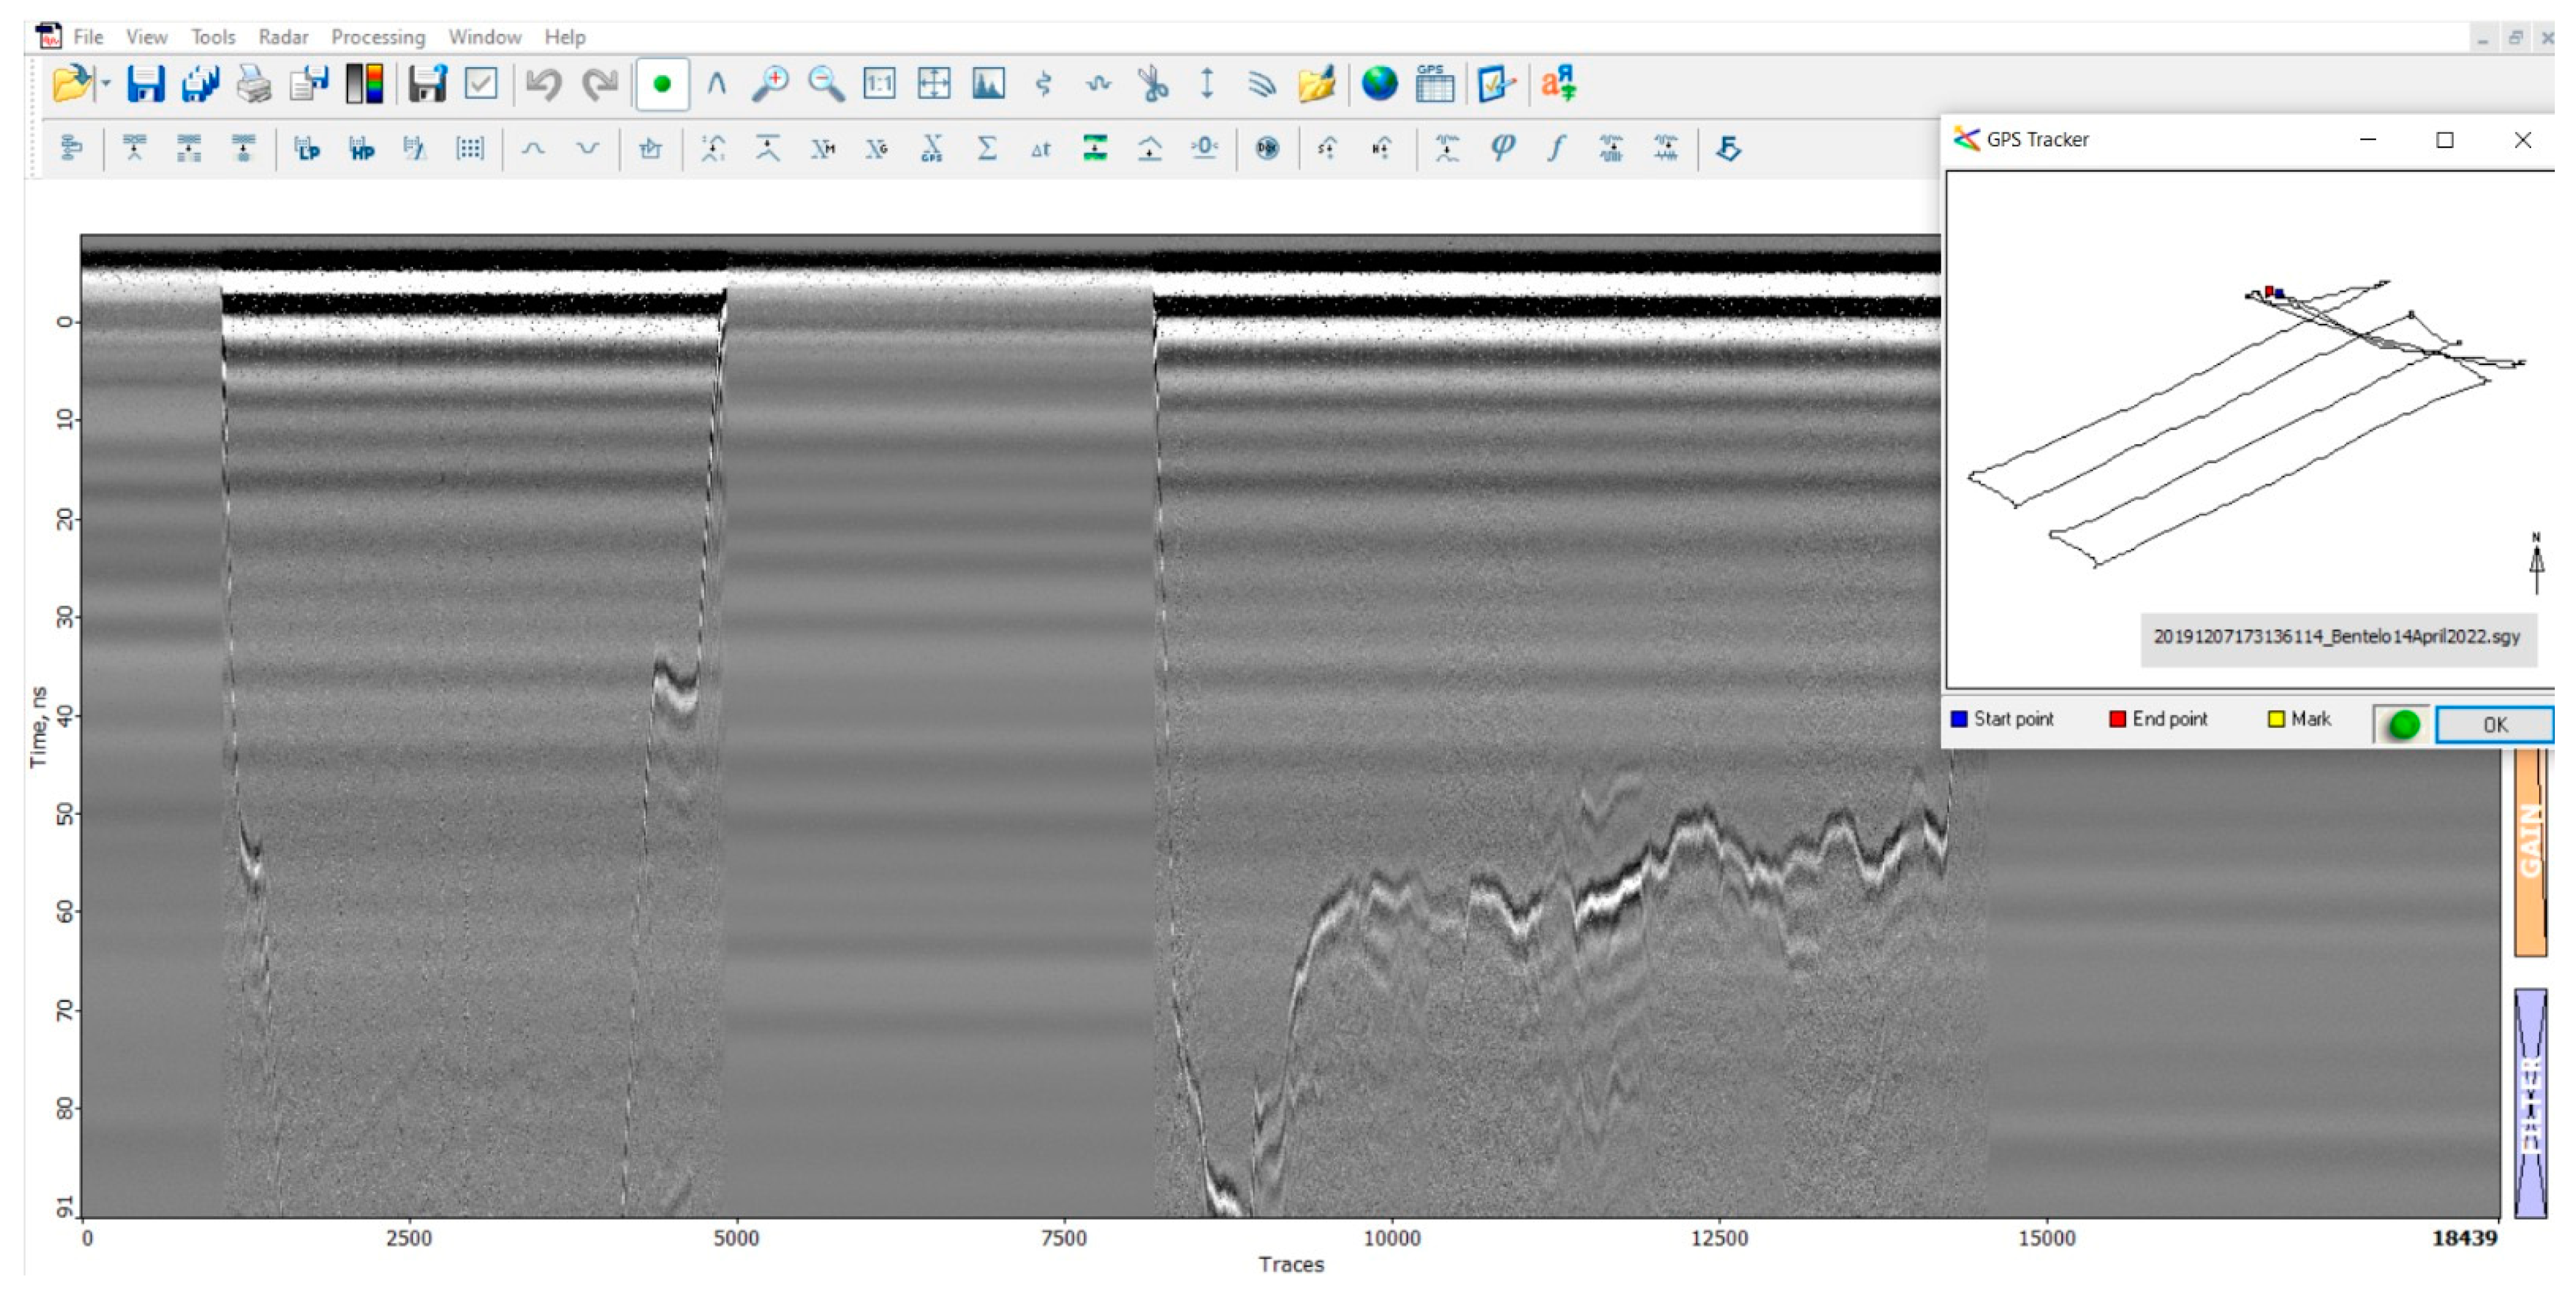
Task: Click the color palette icon
Action: [x=365, y=84]
